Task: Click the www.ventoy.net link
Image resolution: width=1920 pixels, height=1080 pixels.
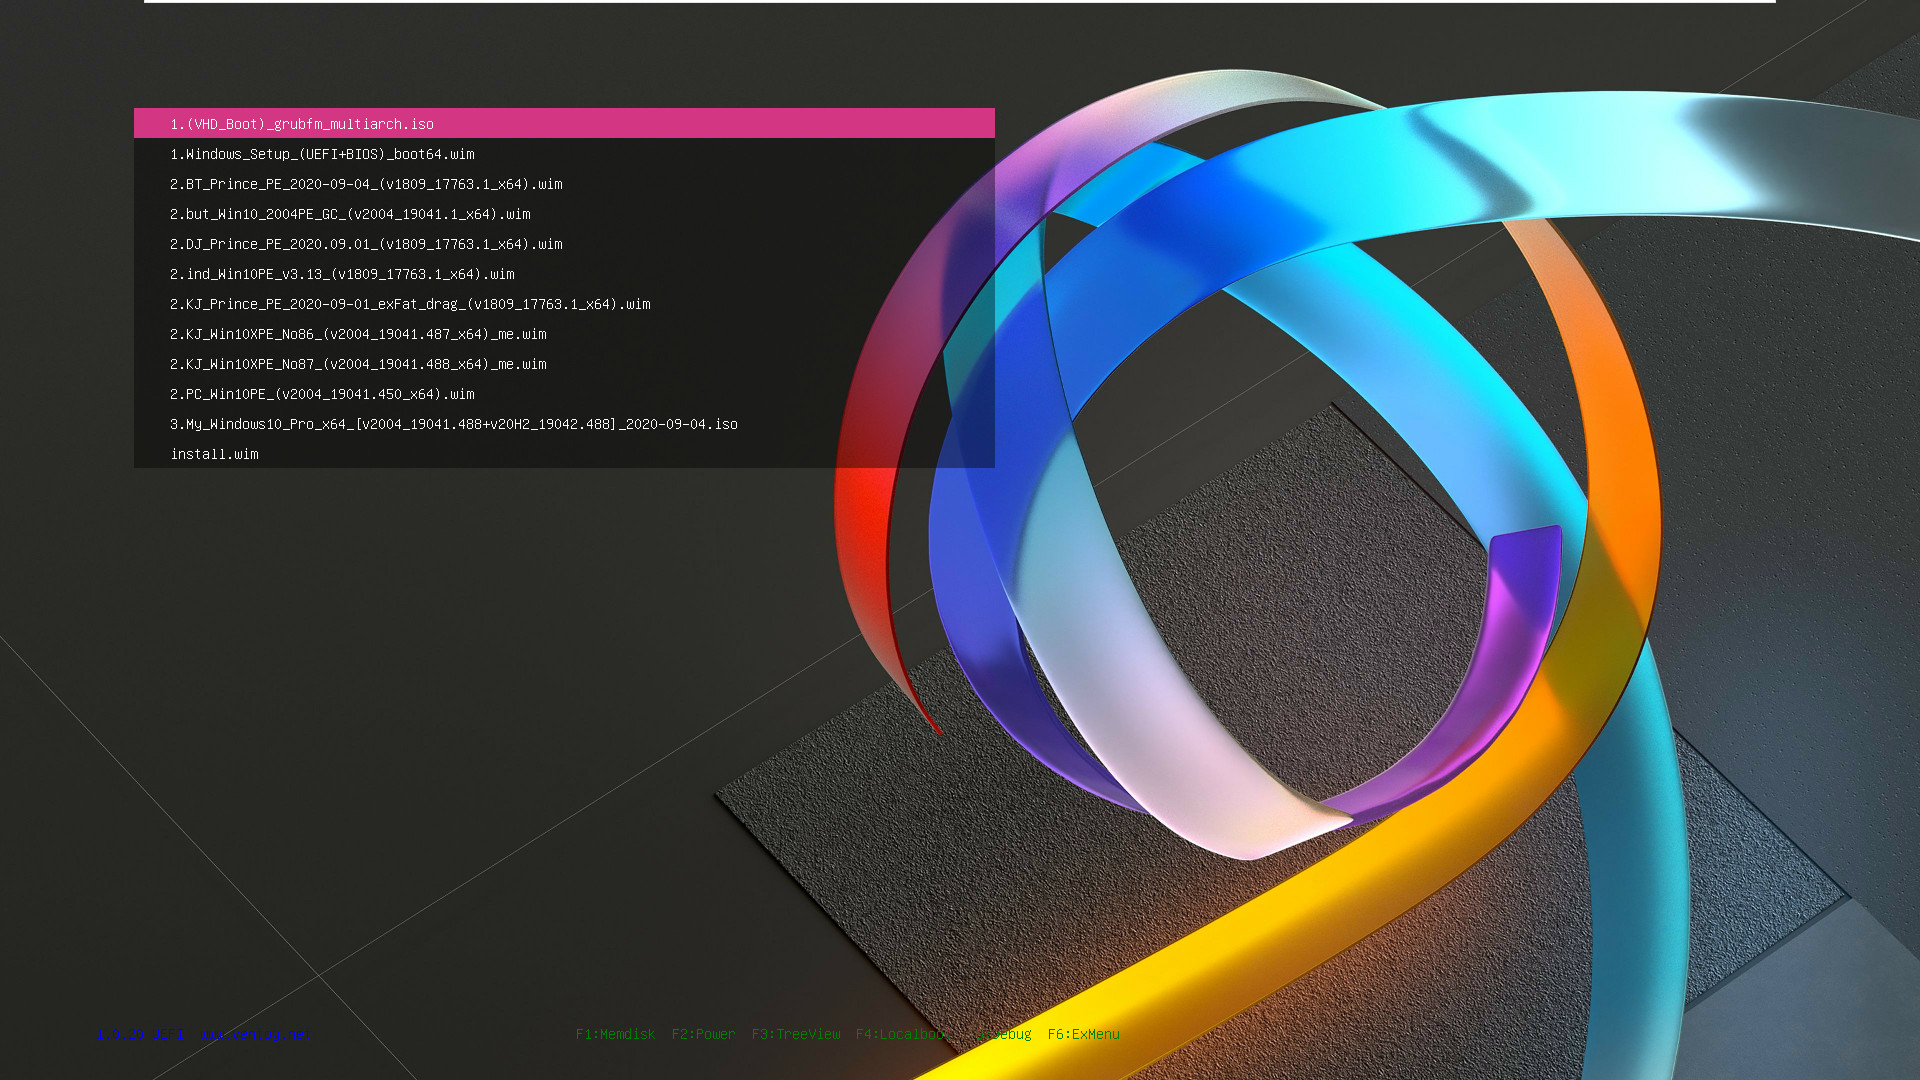Action: pos(254,1034)
